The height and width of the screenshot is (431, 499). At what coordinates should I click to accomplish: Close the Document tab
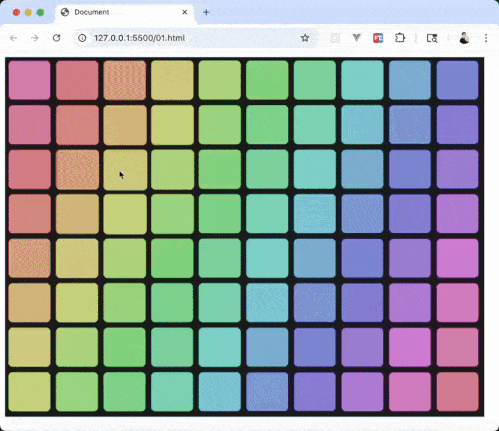[185, 12]
